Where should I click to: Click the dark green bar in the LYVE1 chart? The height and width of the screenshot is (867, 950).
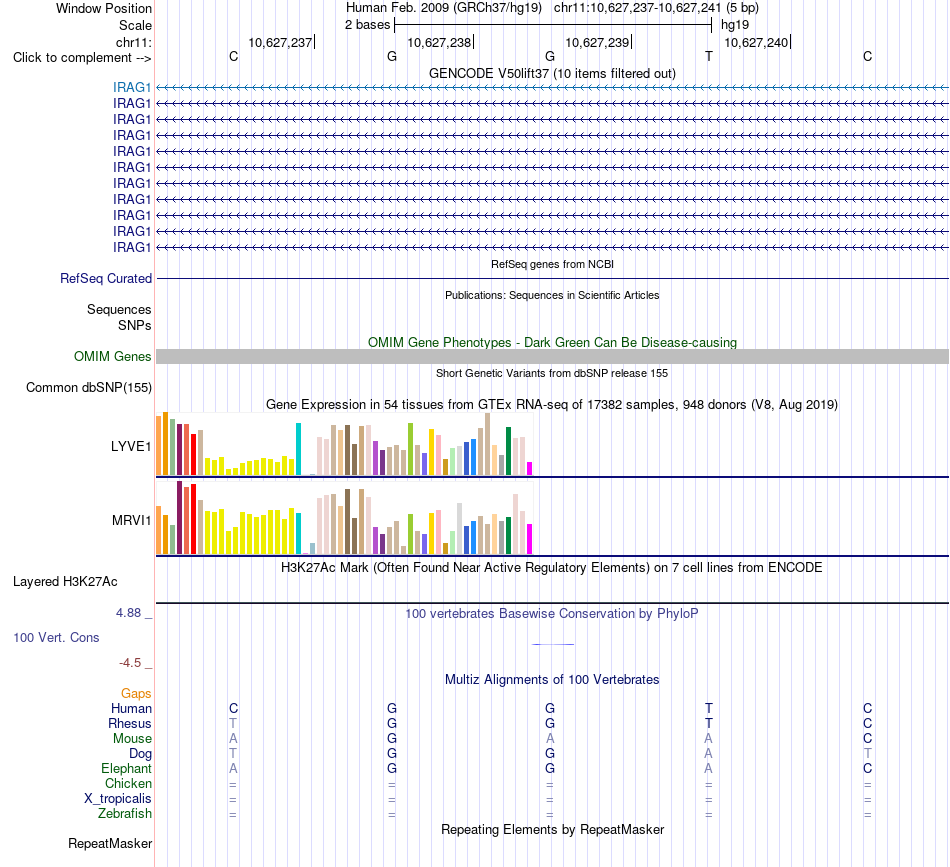click(x=508, y=451)
